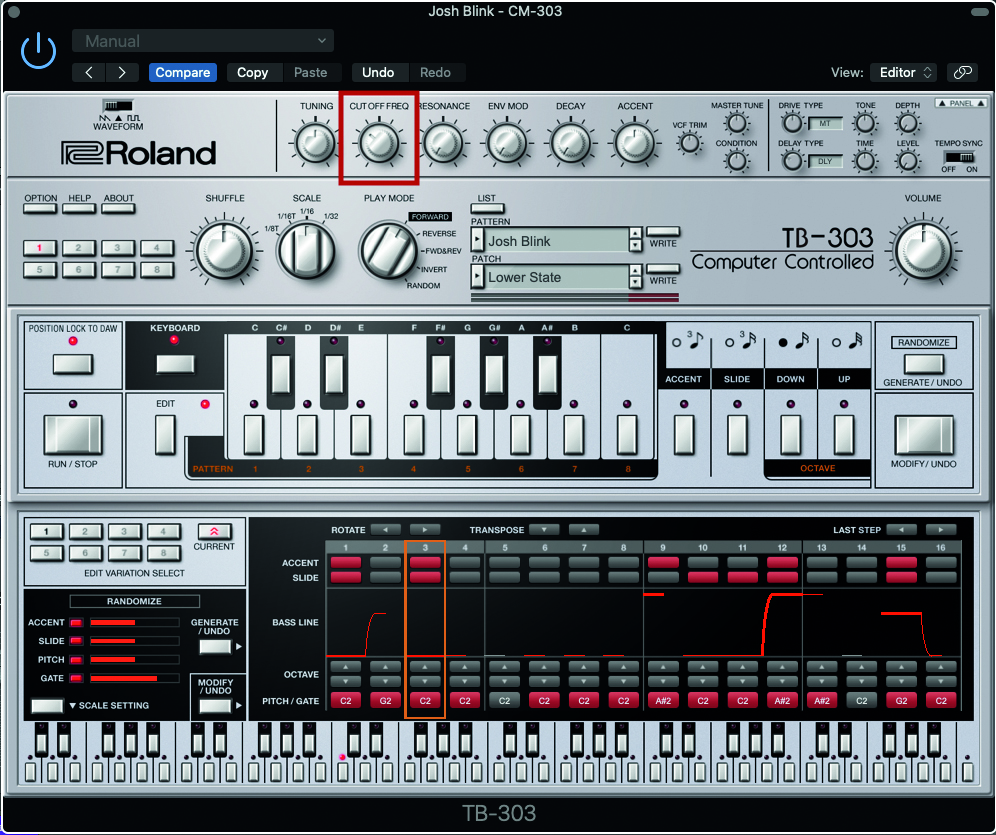Toggle the randomize Accent enable indicator
The height and width of the screenshot is (835, 996).
coord(76,623)
